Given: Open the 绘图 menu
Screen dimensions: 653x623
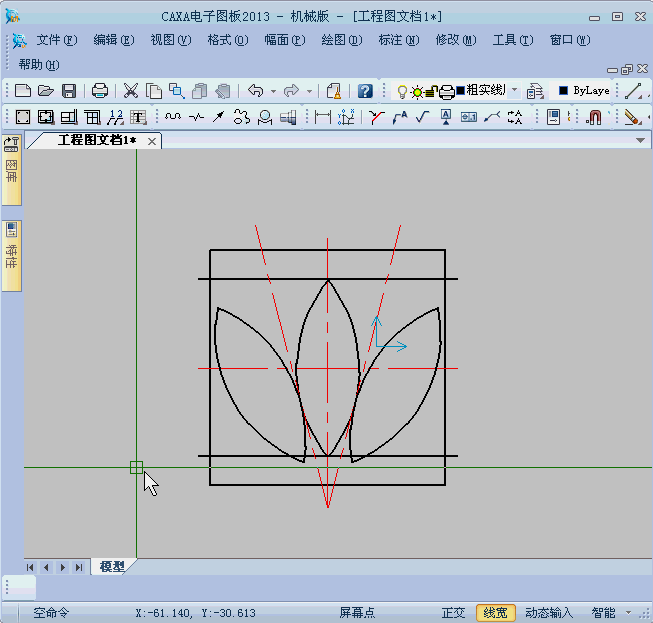Looking at the screenshot, I should click(341, 40).
